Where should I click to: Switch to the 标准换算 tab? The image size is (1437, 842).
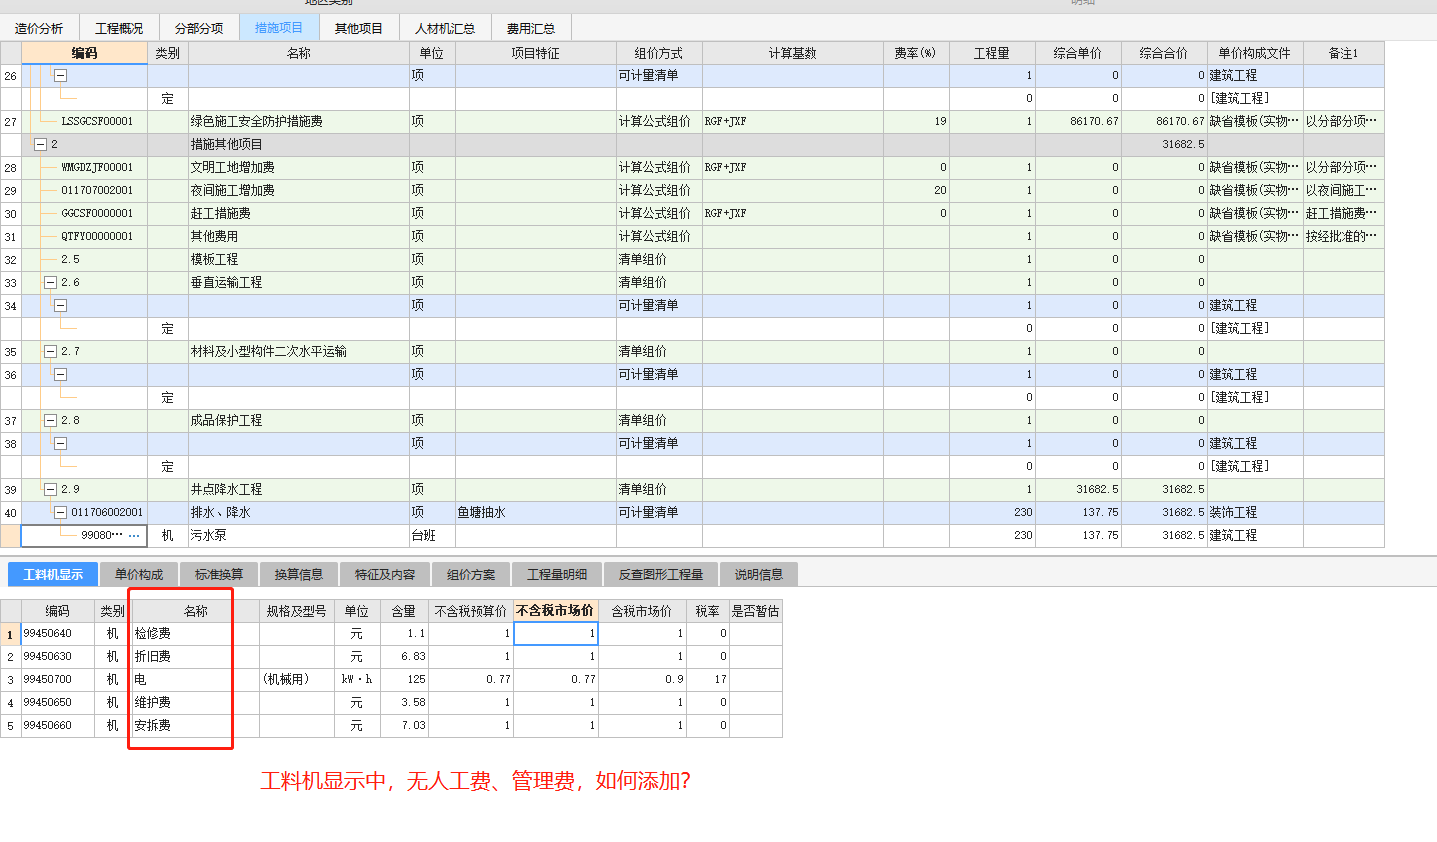point(219,574)
